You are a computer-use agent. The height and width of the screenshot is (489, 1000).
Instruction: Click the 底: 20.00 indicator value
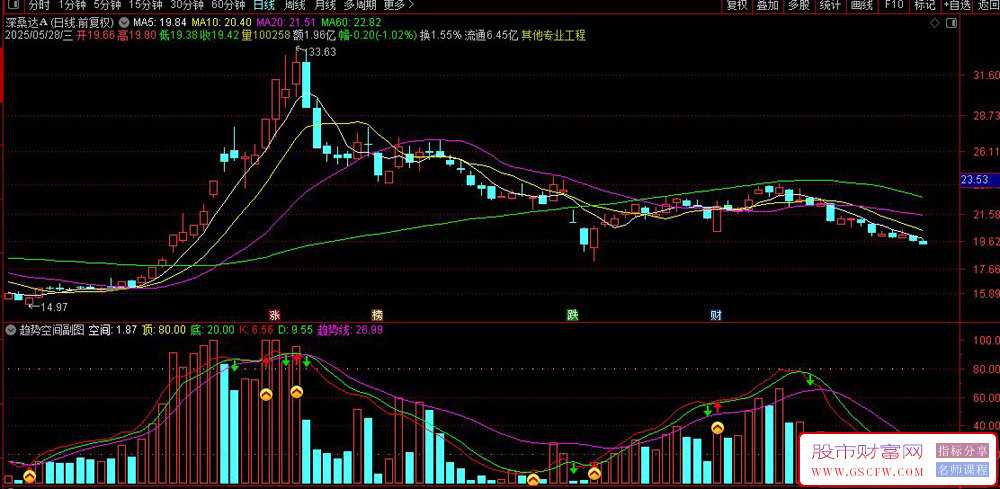pyautogui.click(x=212, y=330)
